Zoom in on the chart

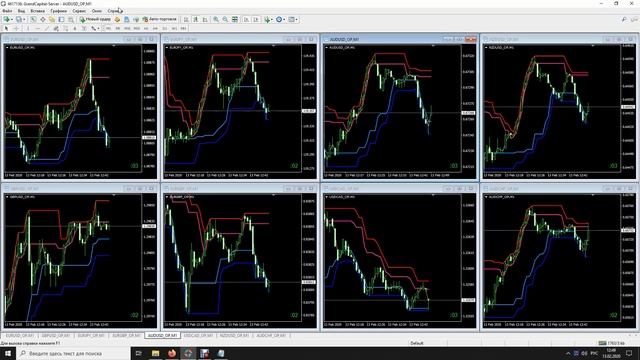(x=216, y=19)
